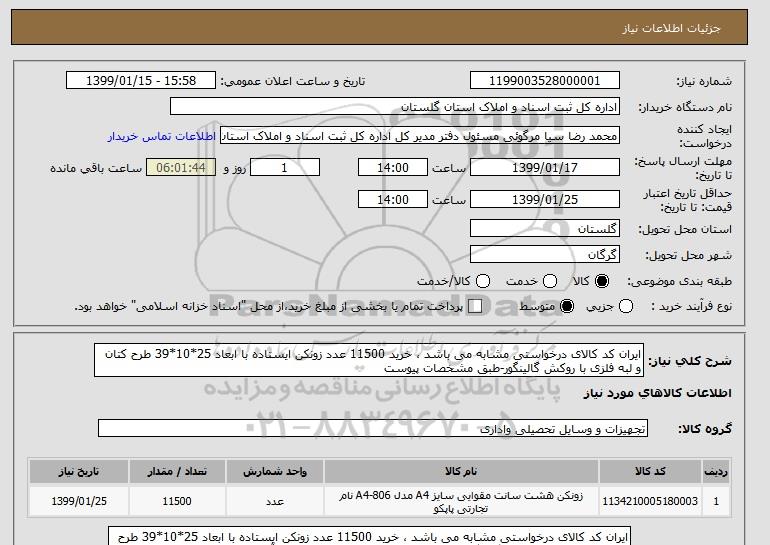Click the کد کالا column header

coord(650,471)
